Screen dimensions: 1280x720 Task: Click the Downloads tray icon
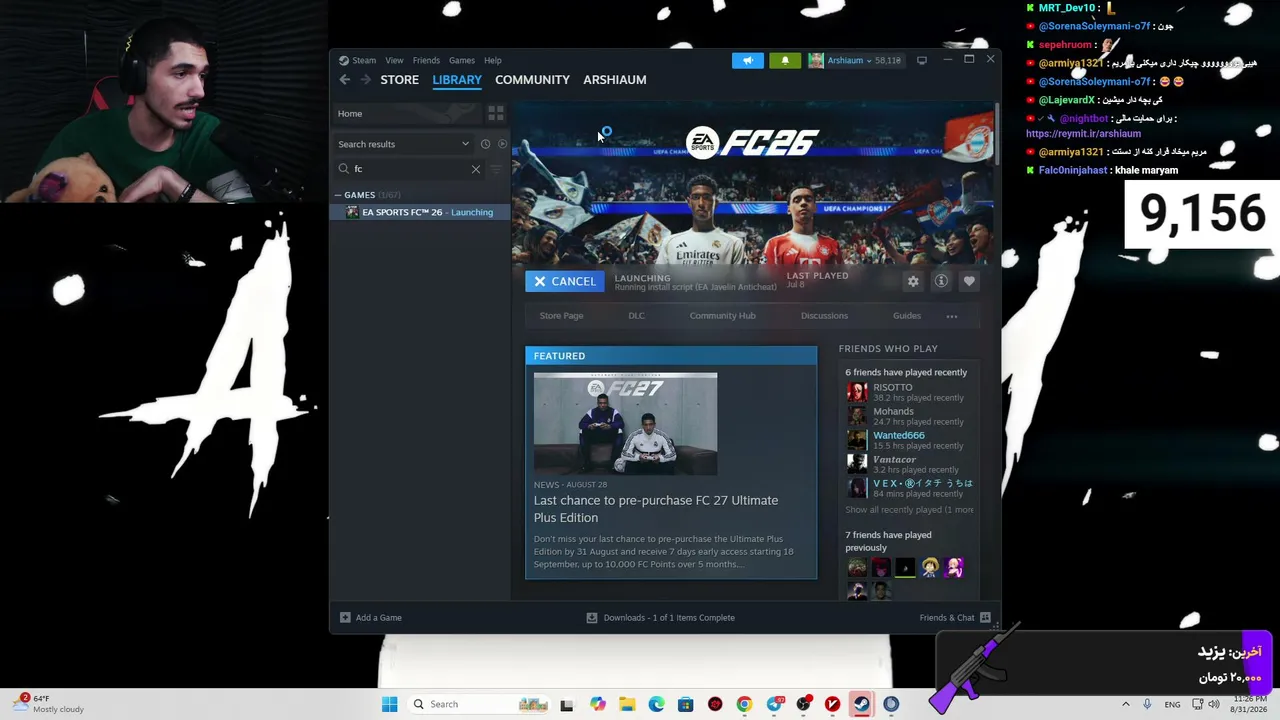(x=592, y=618)
